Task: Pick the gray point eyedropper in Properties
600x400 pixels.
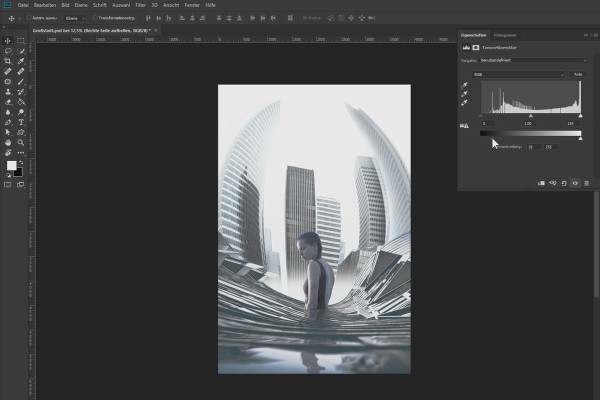Action: pos(464,94)
